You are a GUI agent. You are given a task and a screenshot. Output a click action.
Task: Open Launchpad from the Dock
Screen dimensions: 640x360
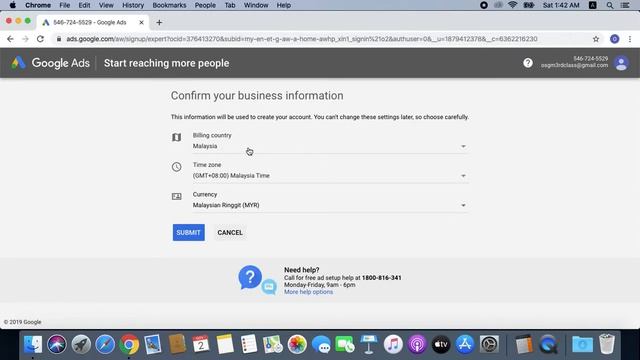81,344
